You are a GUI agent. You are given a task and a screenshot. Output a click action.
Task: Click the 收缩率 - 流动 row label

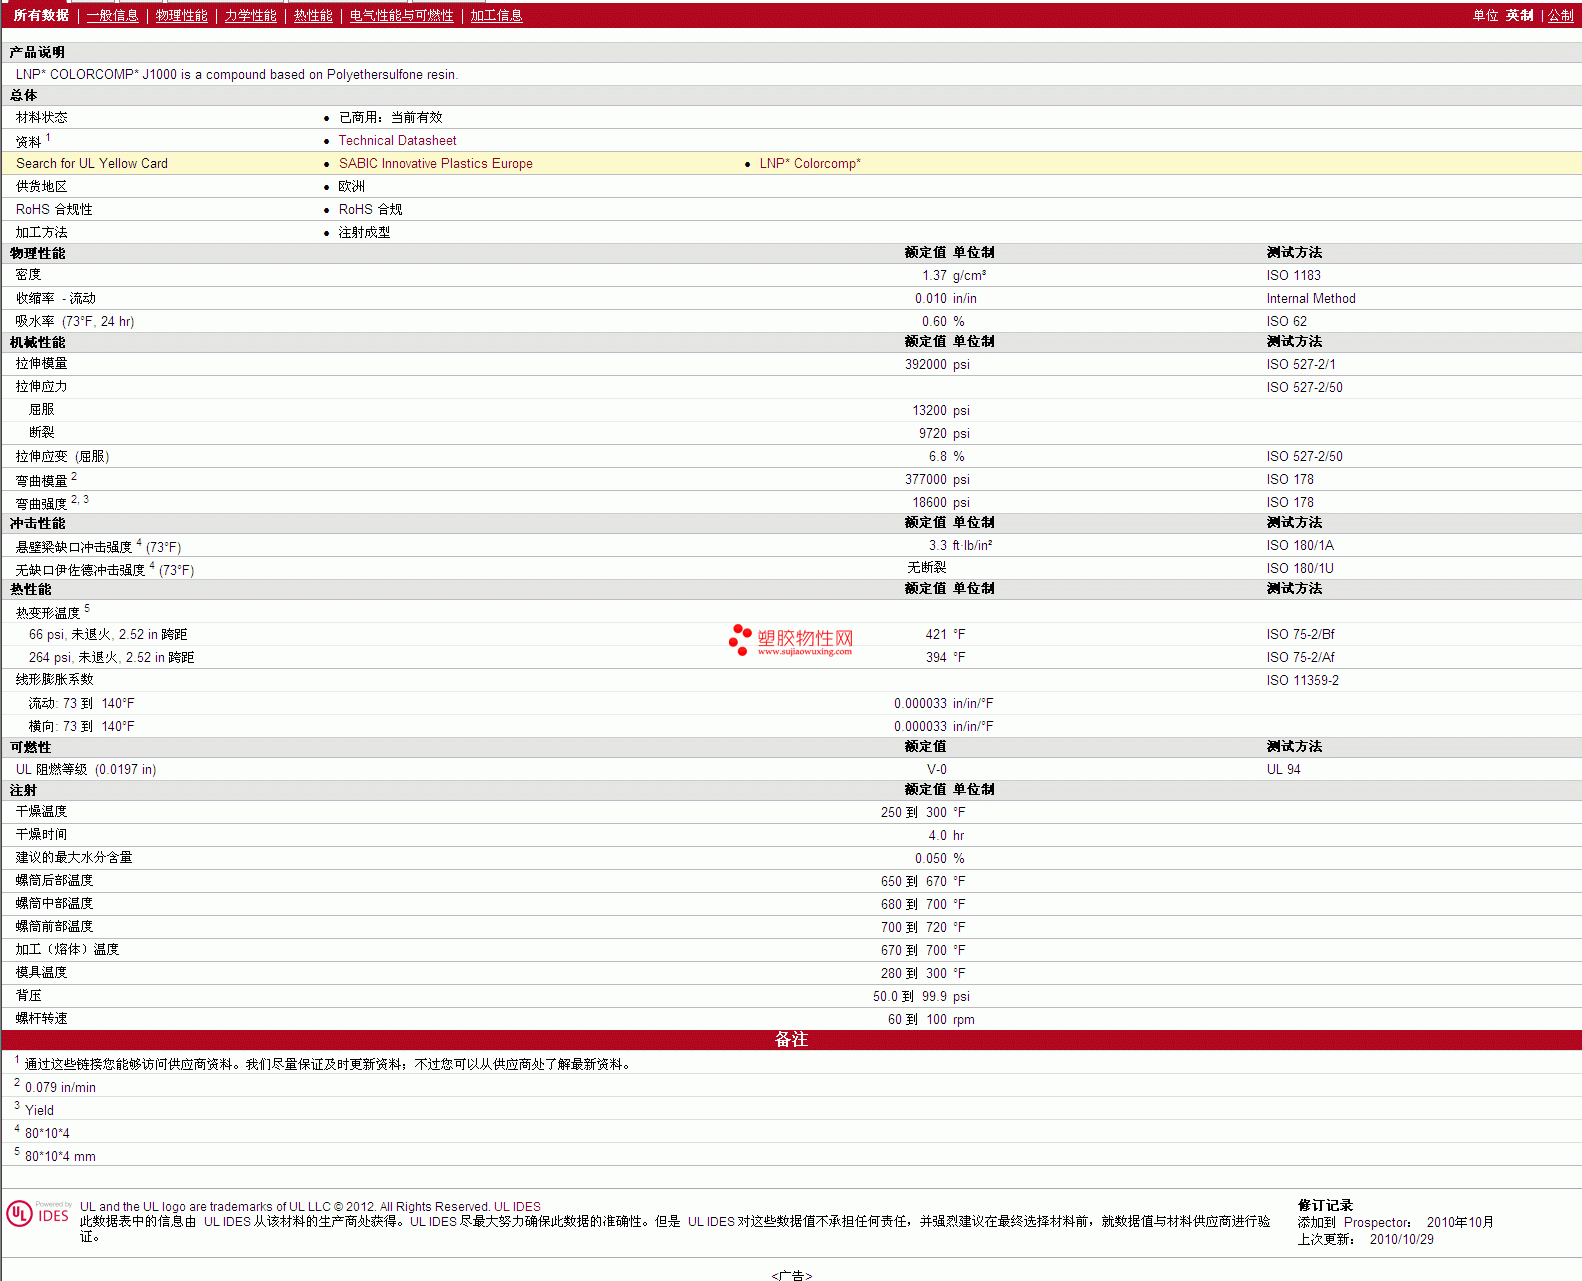(x=56, y=299)
